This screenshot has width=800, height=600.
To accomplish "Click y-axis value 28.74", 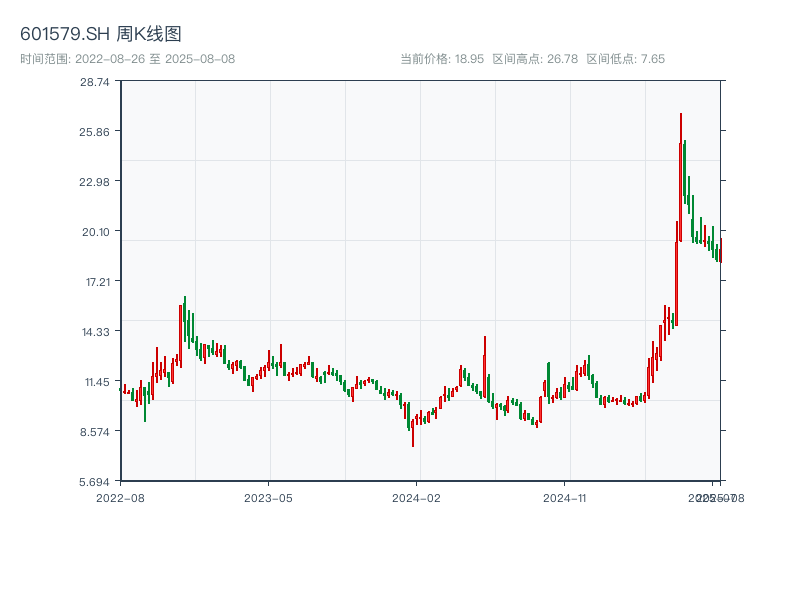I will [x=94, y=82].
